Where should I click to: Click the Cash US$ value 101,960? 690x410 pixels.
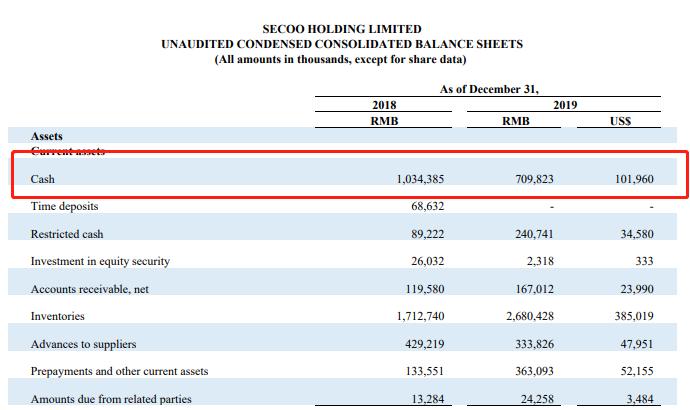[632, 179]
